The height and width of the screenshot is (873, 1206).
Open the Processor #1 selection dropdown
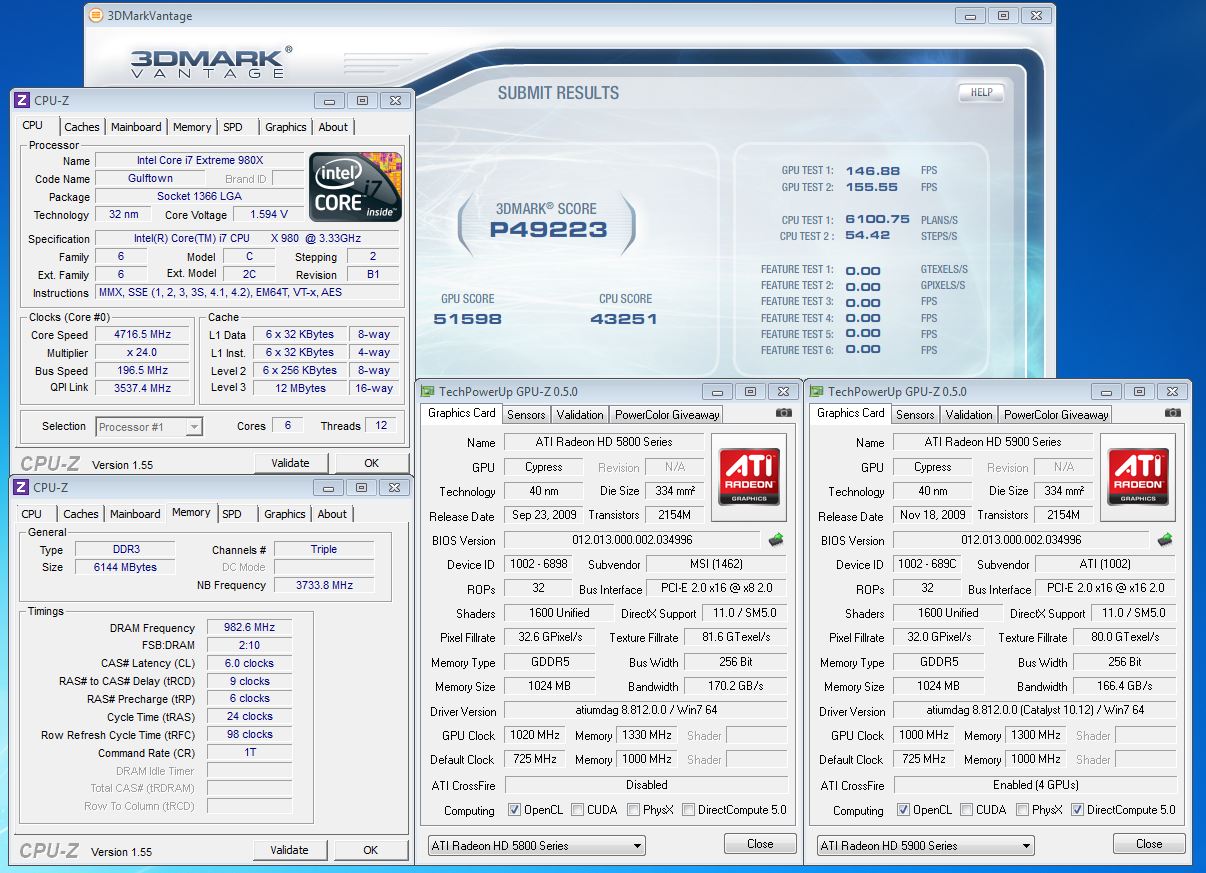[149, 427]
